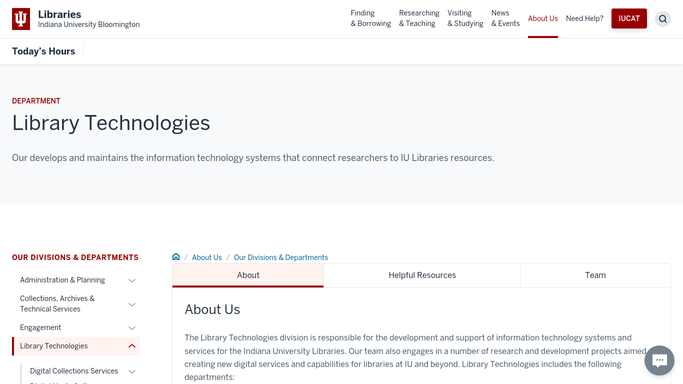
Task: Open the Visiting & Studying menu
Action: [465, 18]
